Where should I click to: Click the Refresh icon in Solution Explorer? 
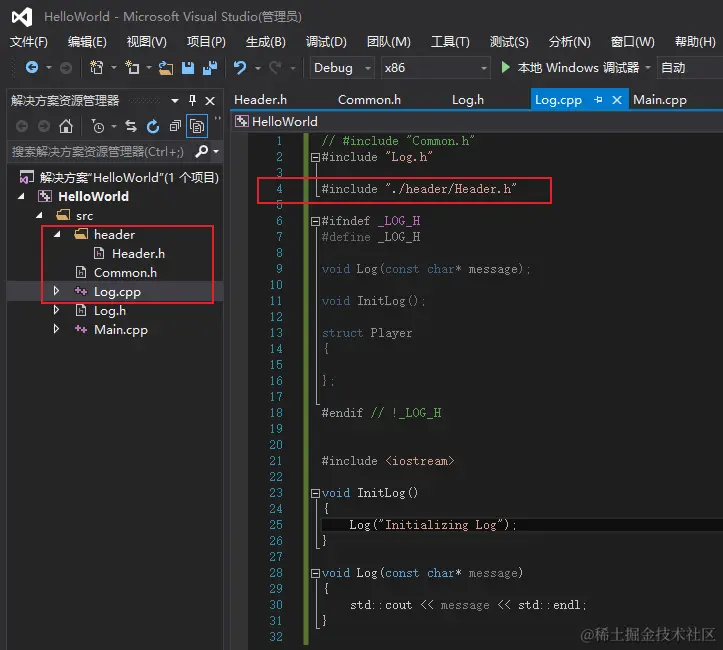pos(153,126)
